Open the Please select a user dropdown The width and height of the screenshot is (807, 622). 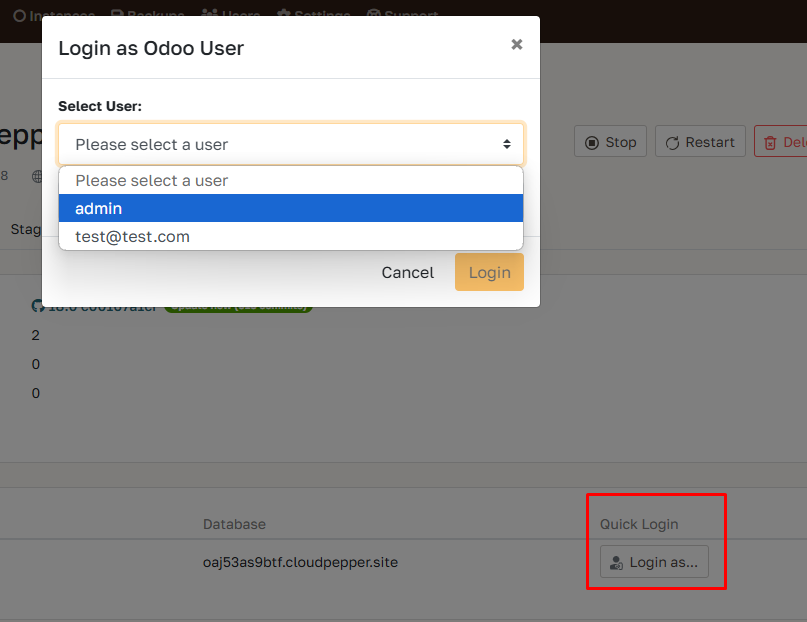click(x=290, y=143)
